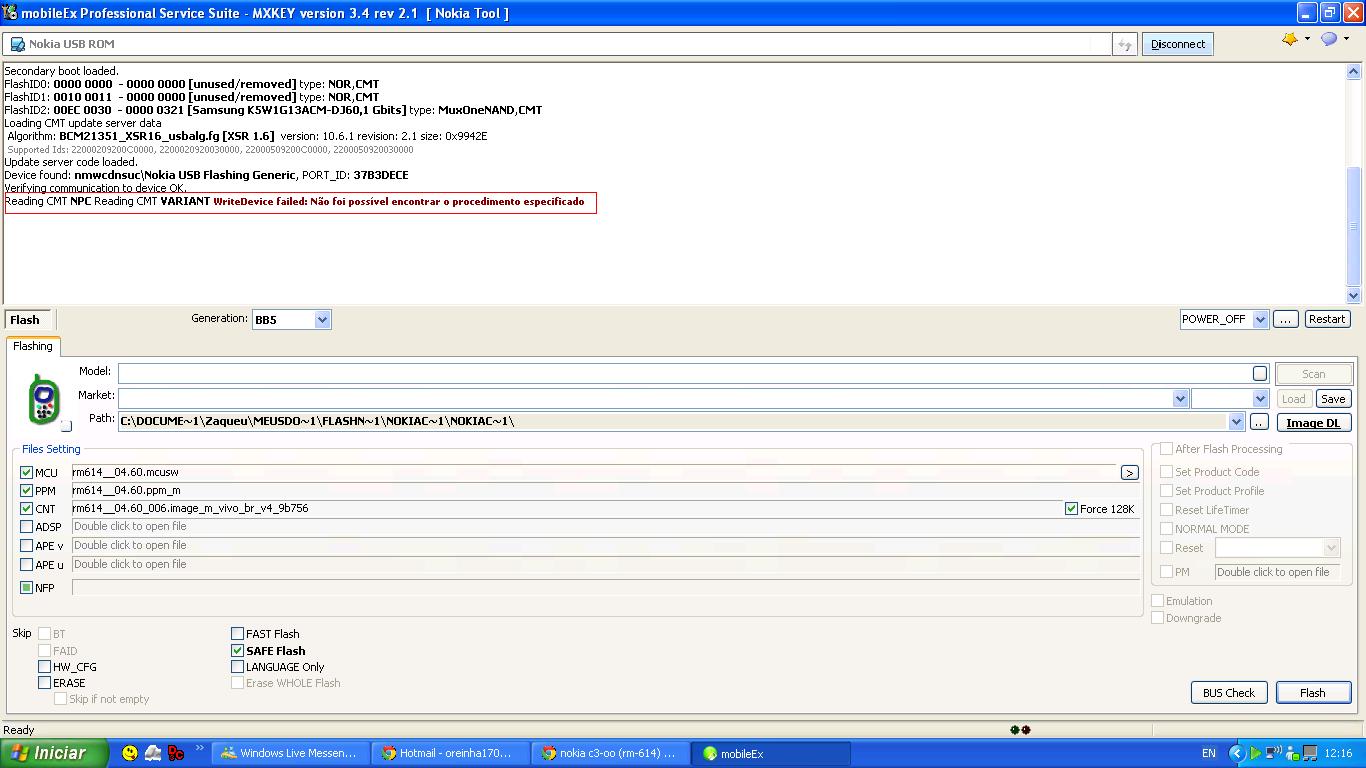Enable the ADSP file checkbox
Screen dimensions: 1366x768
click(27, 527)
